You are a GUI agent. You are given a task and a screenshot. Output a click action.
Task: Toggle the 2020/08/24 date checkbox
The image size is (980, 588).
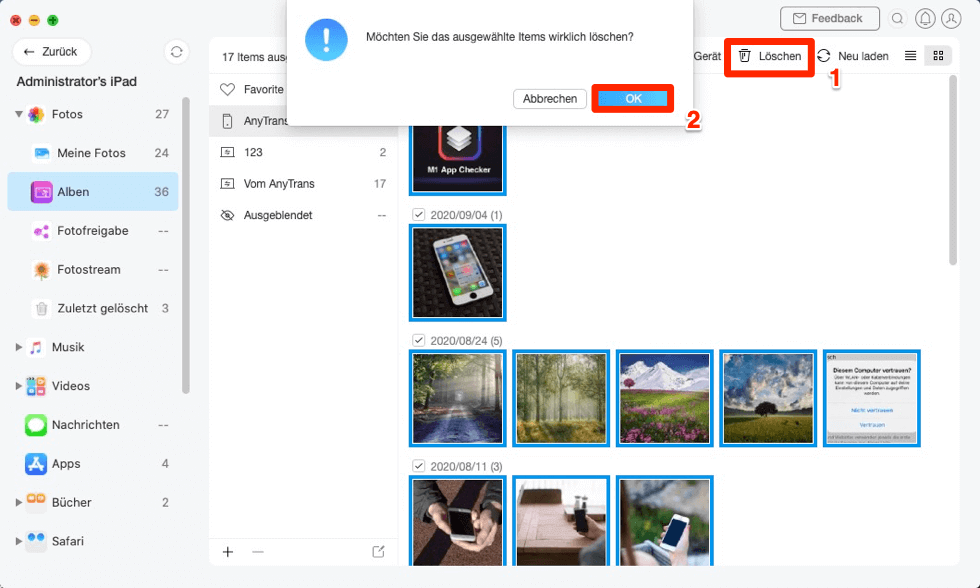click(x=419, y=340)
